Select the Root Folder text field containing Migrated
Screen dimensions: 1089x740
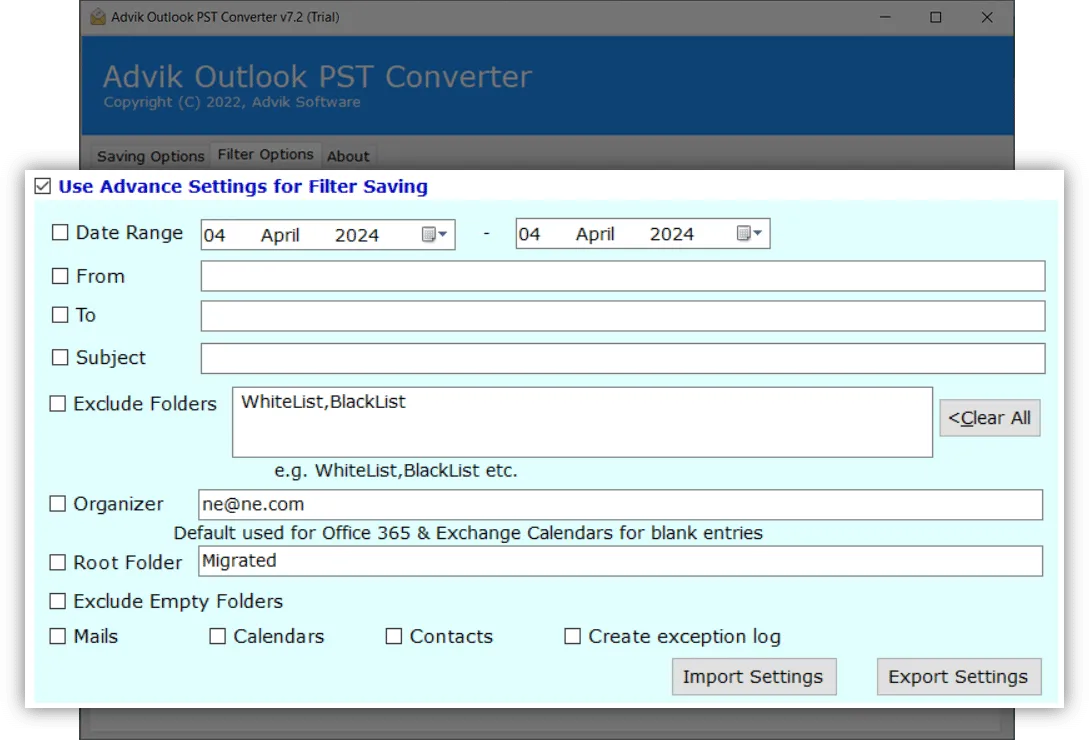click(x=620, y=561)
